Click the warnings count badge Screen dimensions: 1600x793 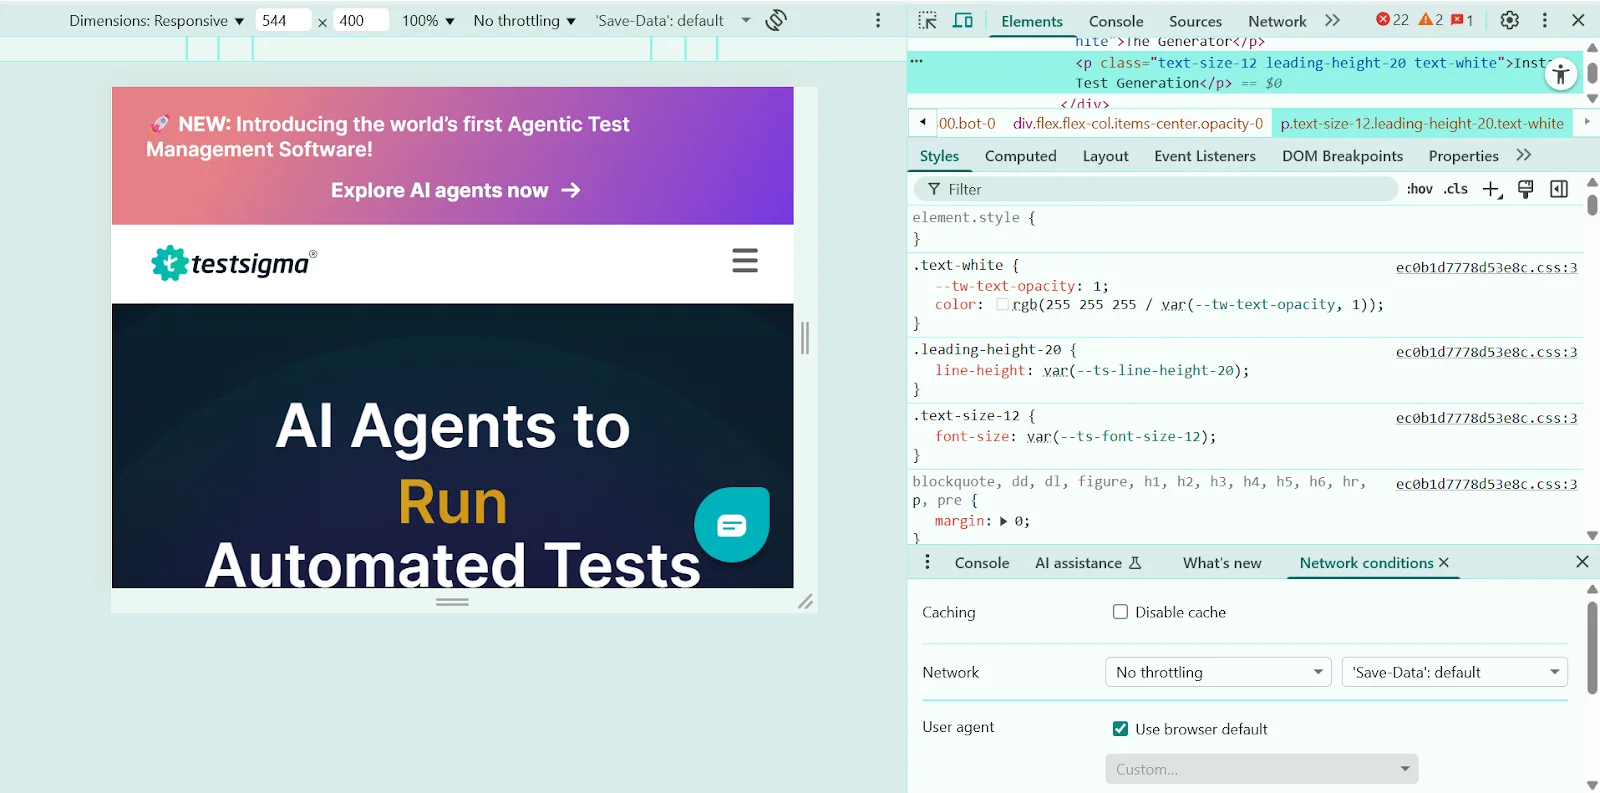[1431, 20]
